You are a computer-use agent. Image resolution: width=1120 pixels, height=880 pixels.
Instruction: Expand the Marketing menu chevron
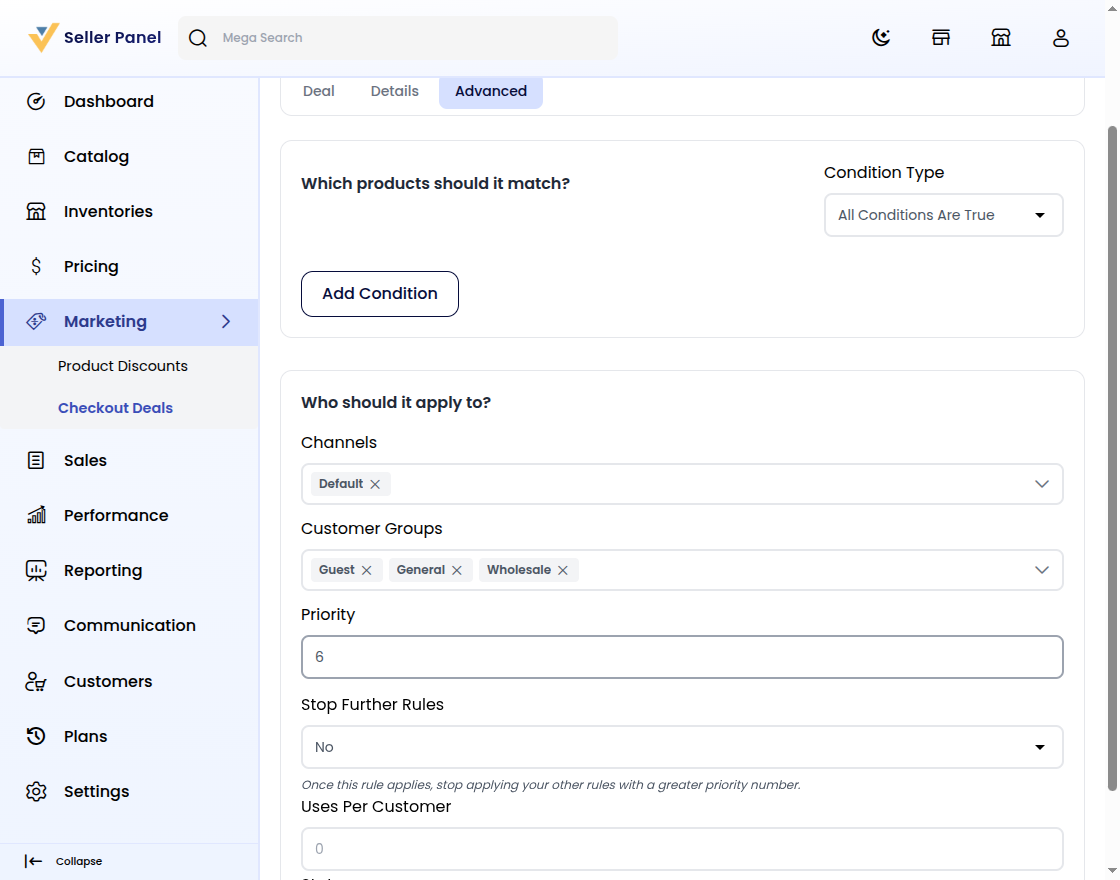226,321
